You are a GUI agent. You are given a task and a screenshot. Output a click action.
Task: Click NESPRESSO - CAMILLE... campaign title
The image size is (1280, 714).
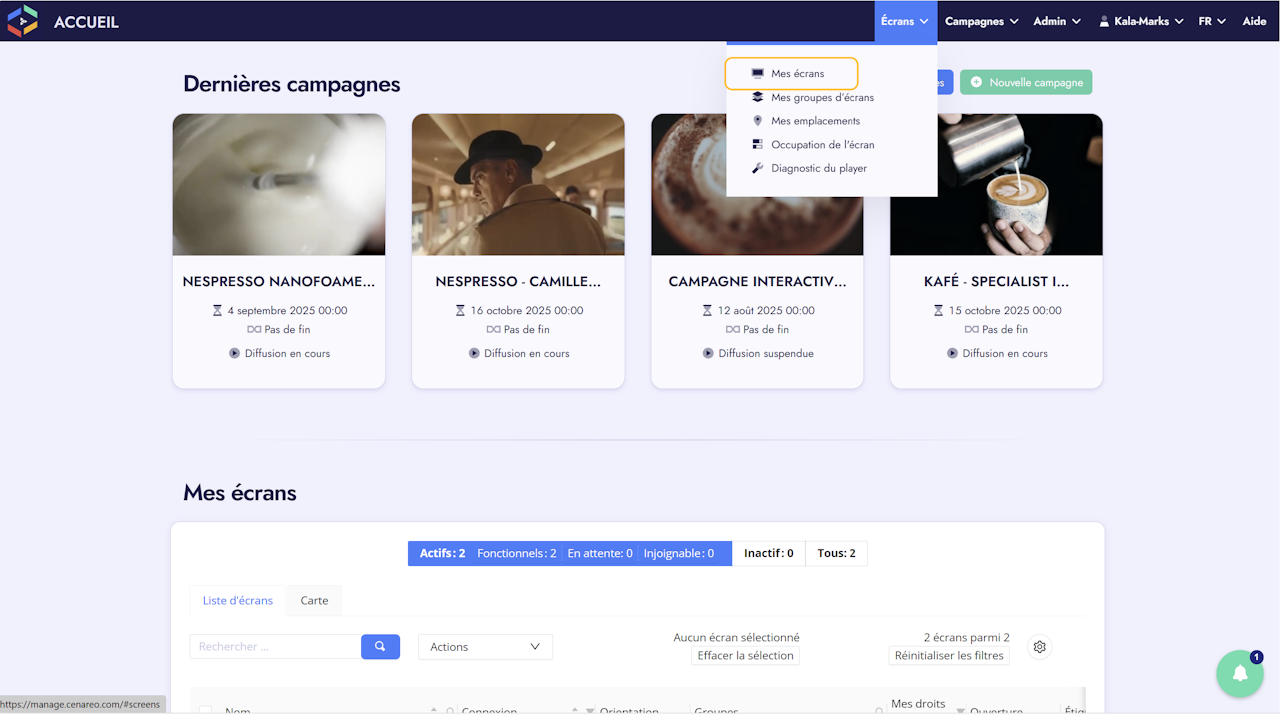518,282
